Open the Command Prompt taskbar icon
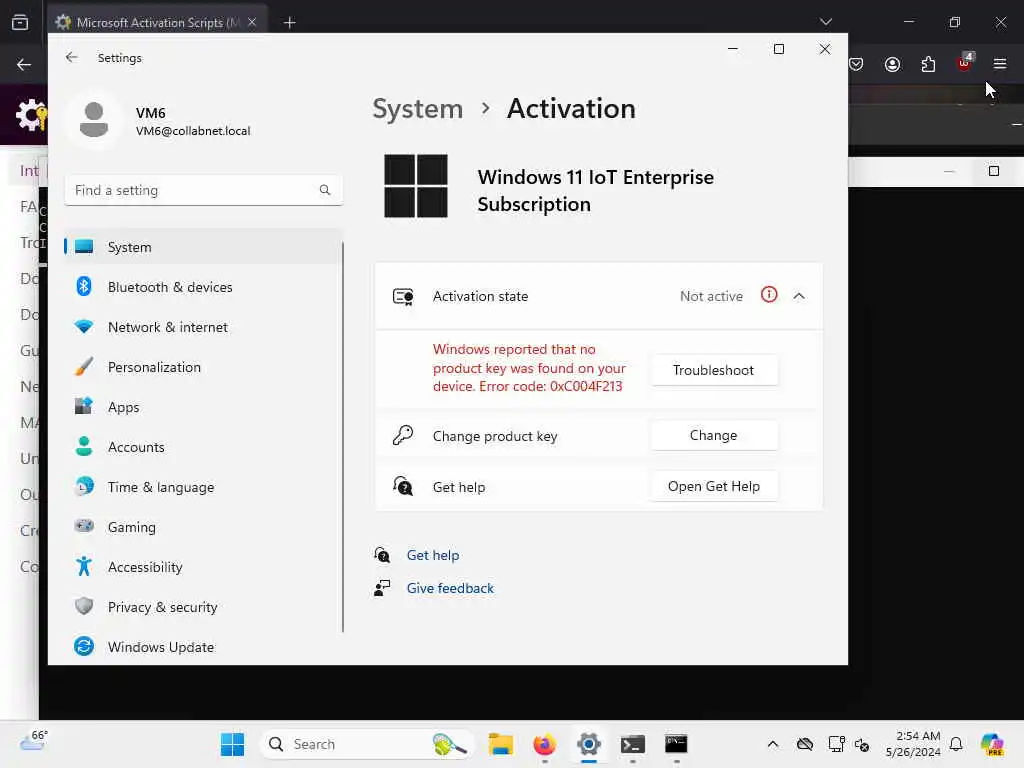The width and height of the screenshot is (1024, 768). [x=676, y=744]
